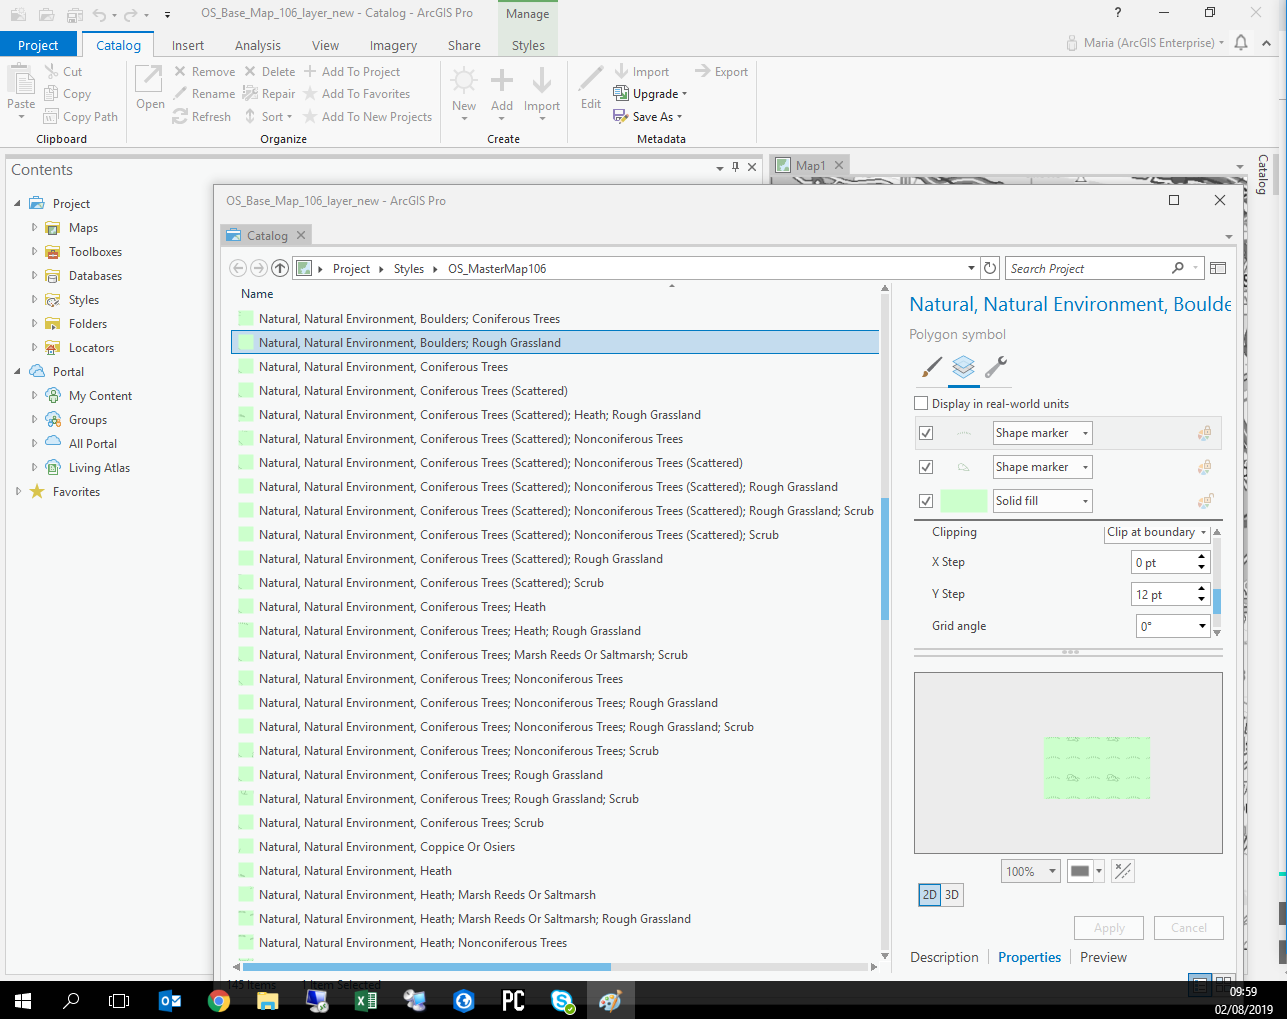Image resolution: width=1287 pixels, height=1019 pixels.
Task: Click Styles in the breadcrumb path
Action: (409, 268)
